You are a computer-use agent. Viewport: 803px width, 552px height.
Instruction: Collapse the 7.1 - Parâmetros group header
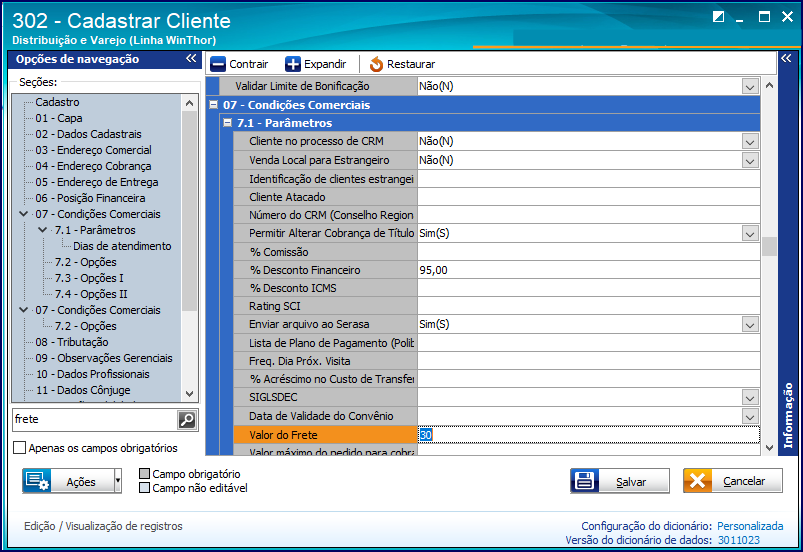tap(228, 123)
